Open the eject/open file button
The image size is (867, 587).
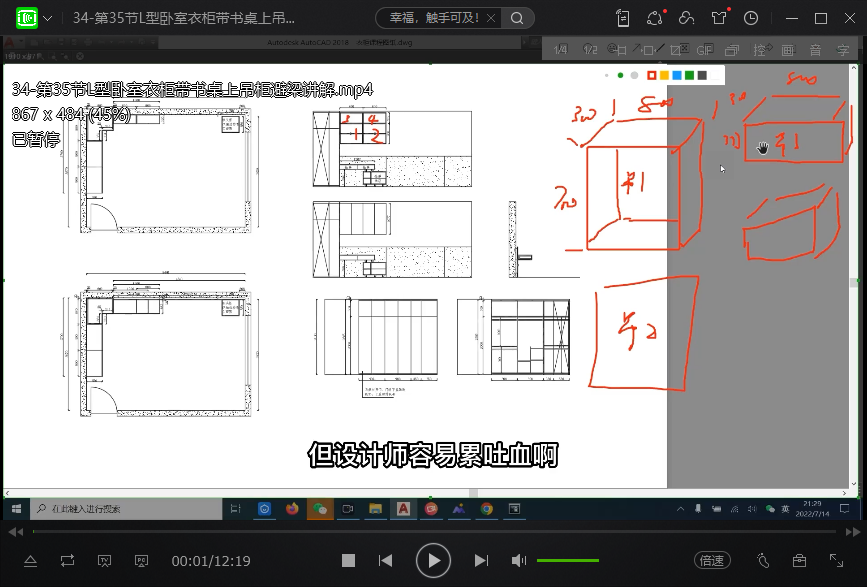point(30,561)
